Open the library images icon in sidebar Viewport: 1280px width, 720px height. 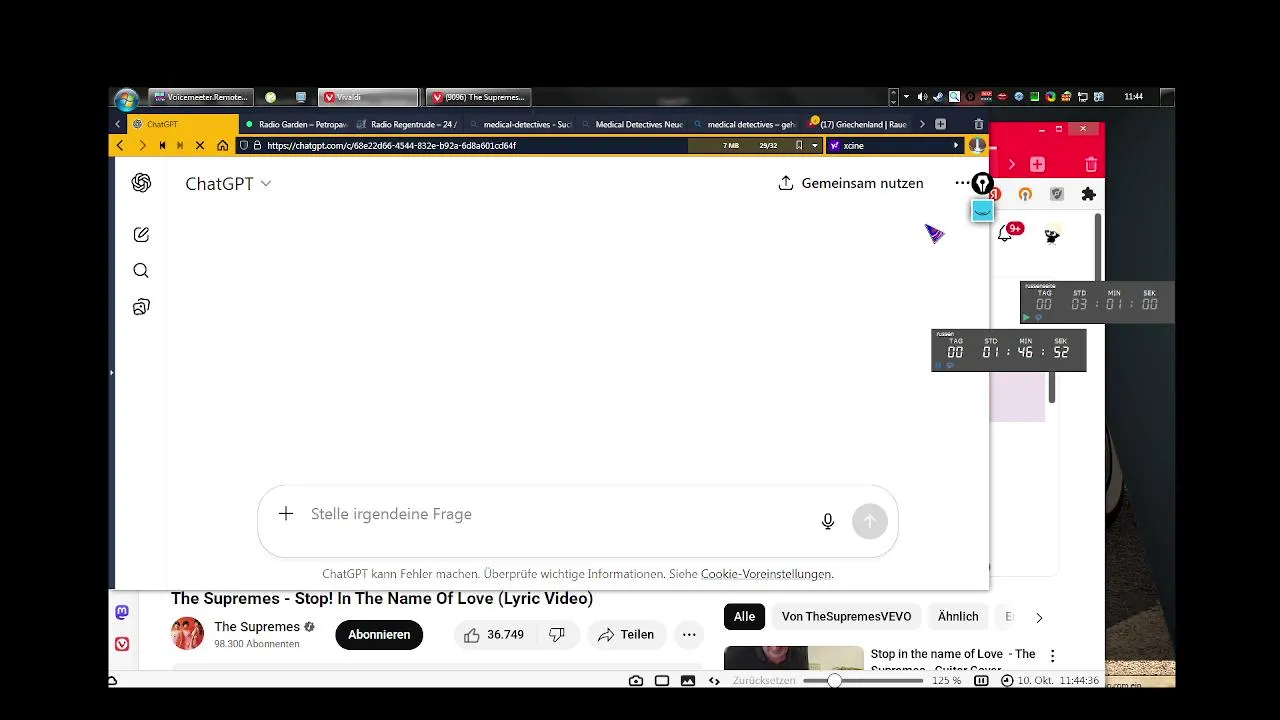pyautogui.click(x=141, y=307)
